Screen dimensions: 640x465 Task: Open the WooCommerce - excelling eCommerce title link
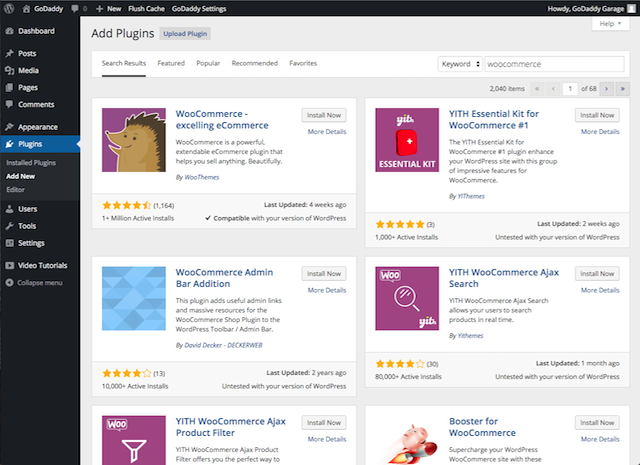(x=222, y=120)
